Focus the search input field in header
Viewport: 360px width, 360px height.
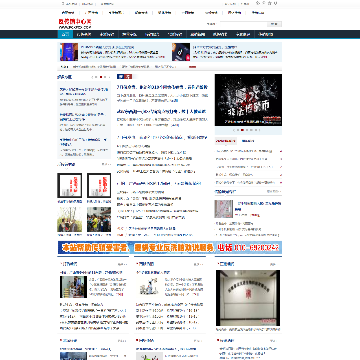click(243, 24)
